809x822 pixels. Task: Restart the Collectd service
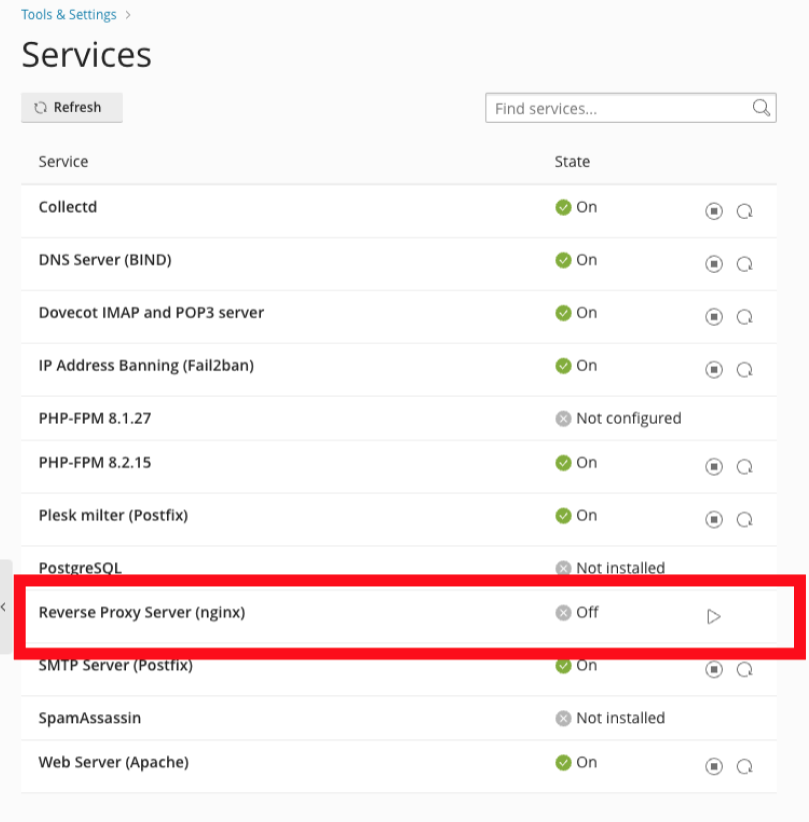744,211
